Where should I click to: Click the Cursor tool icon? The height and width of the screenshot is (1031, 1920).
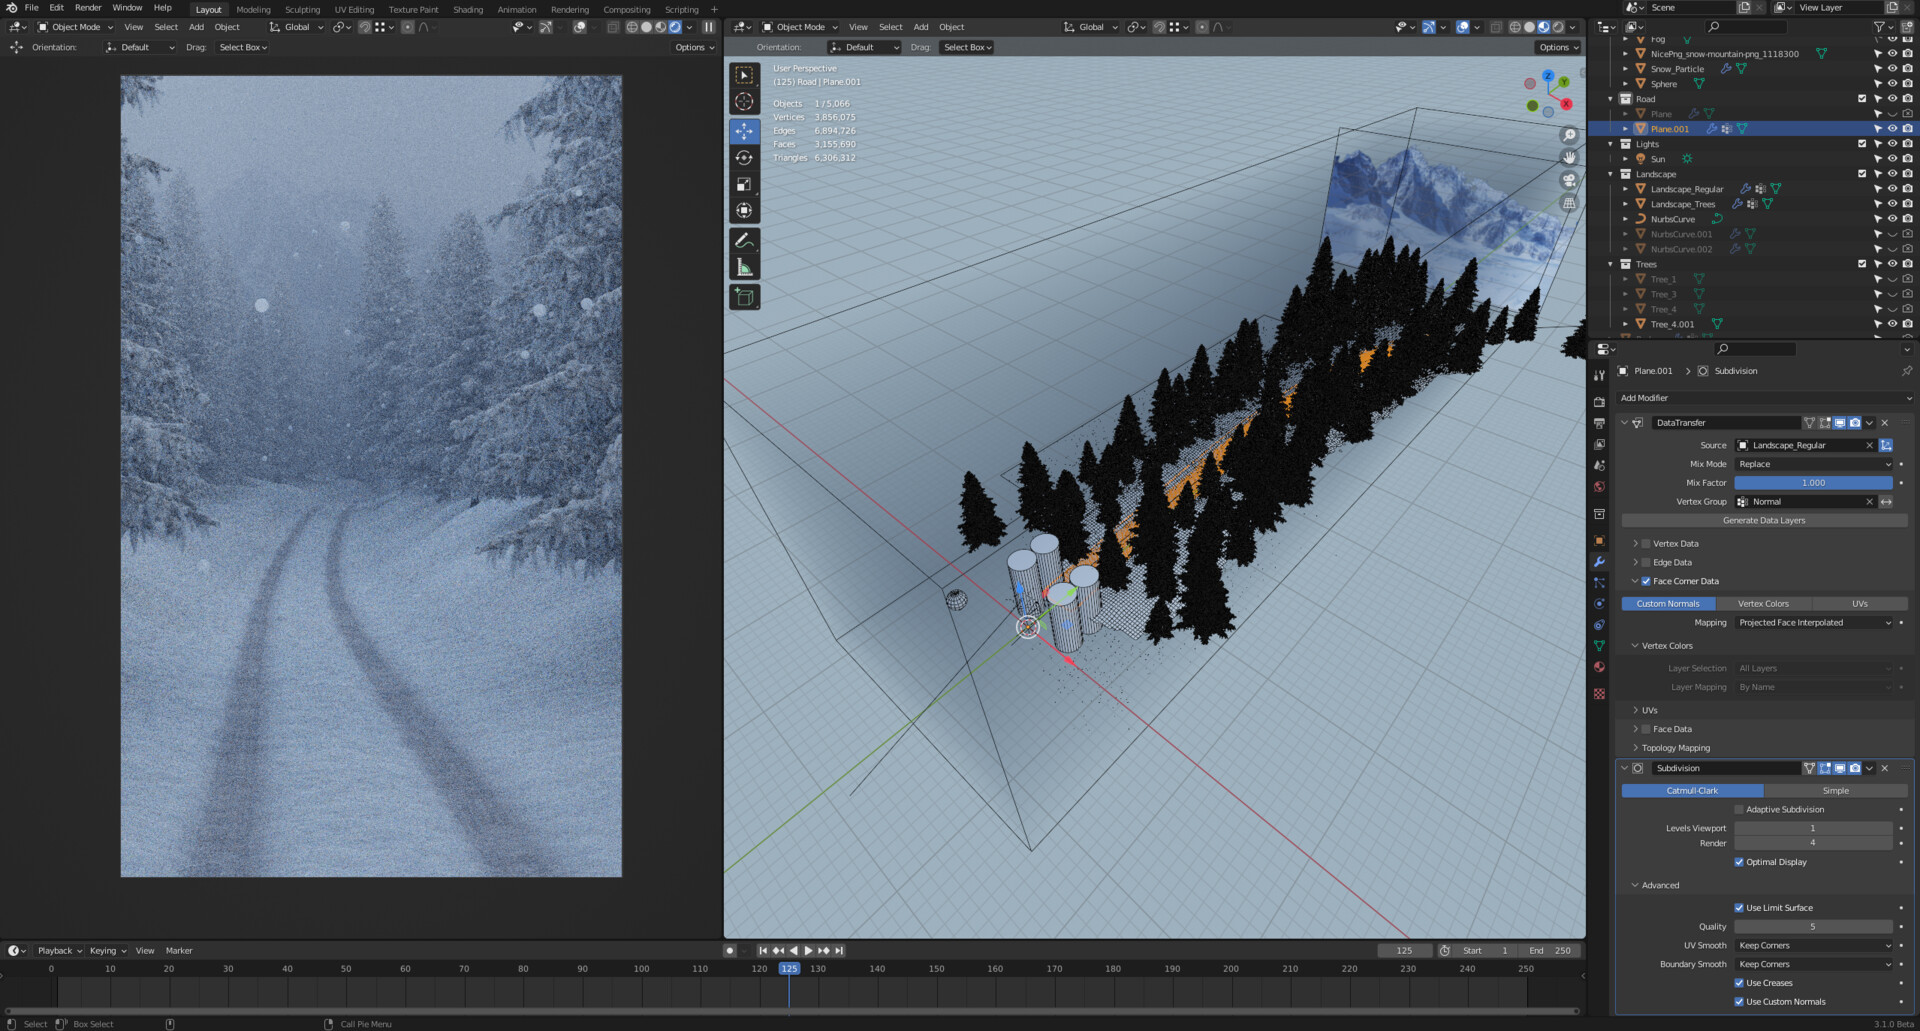click(x=744, y=102)
